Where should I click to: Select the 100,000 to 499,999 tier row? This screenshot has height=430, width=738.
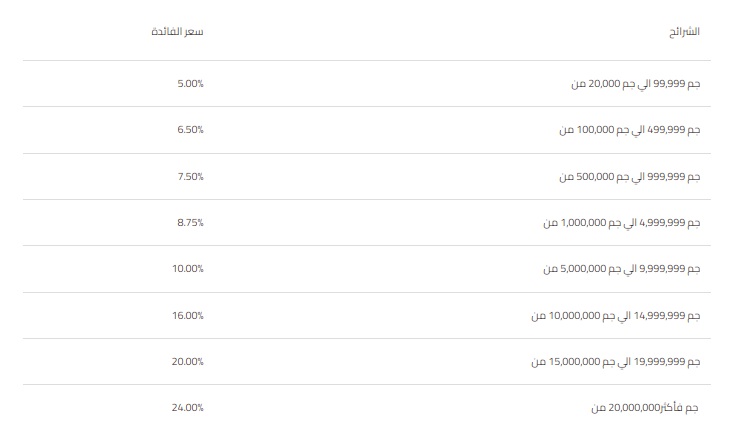tap(367, 130)
